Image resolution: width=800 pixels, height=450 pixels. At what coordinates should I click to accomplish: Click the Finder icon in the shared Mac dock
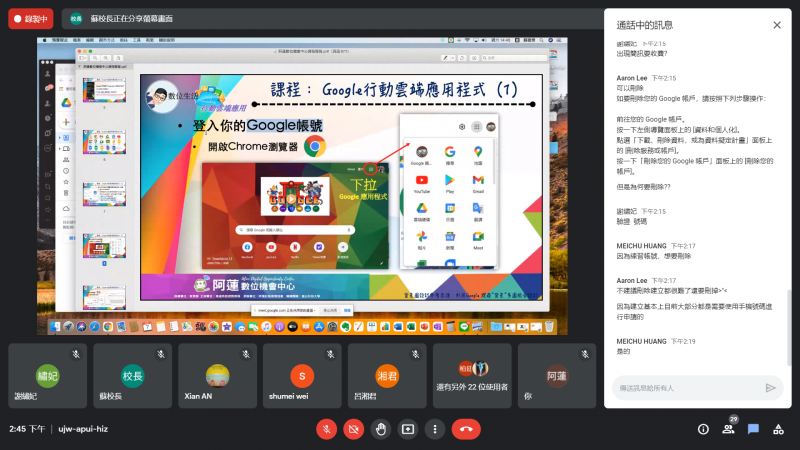(55, 327)
